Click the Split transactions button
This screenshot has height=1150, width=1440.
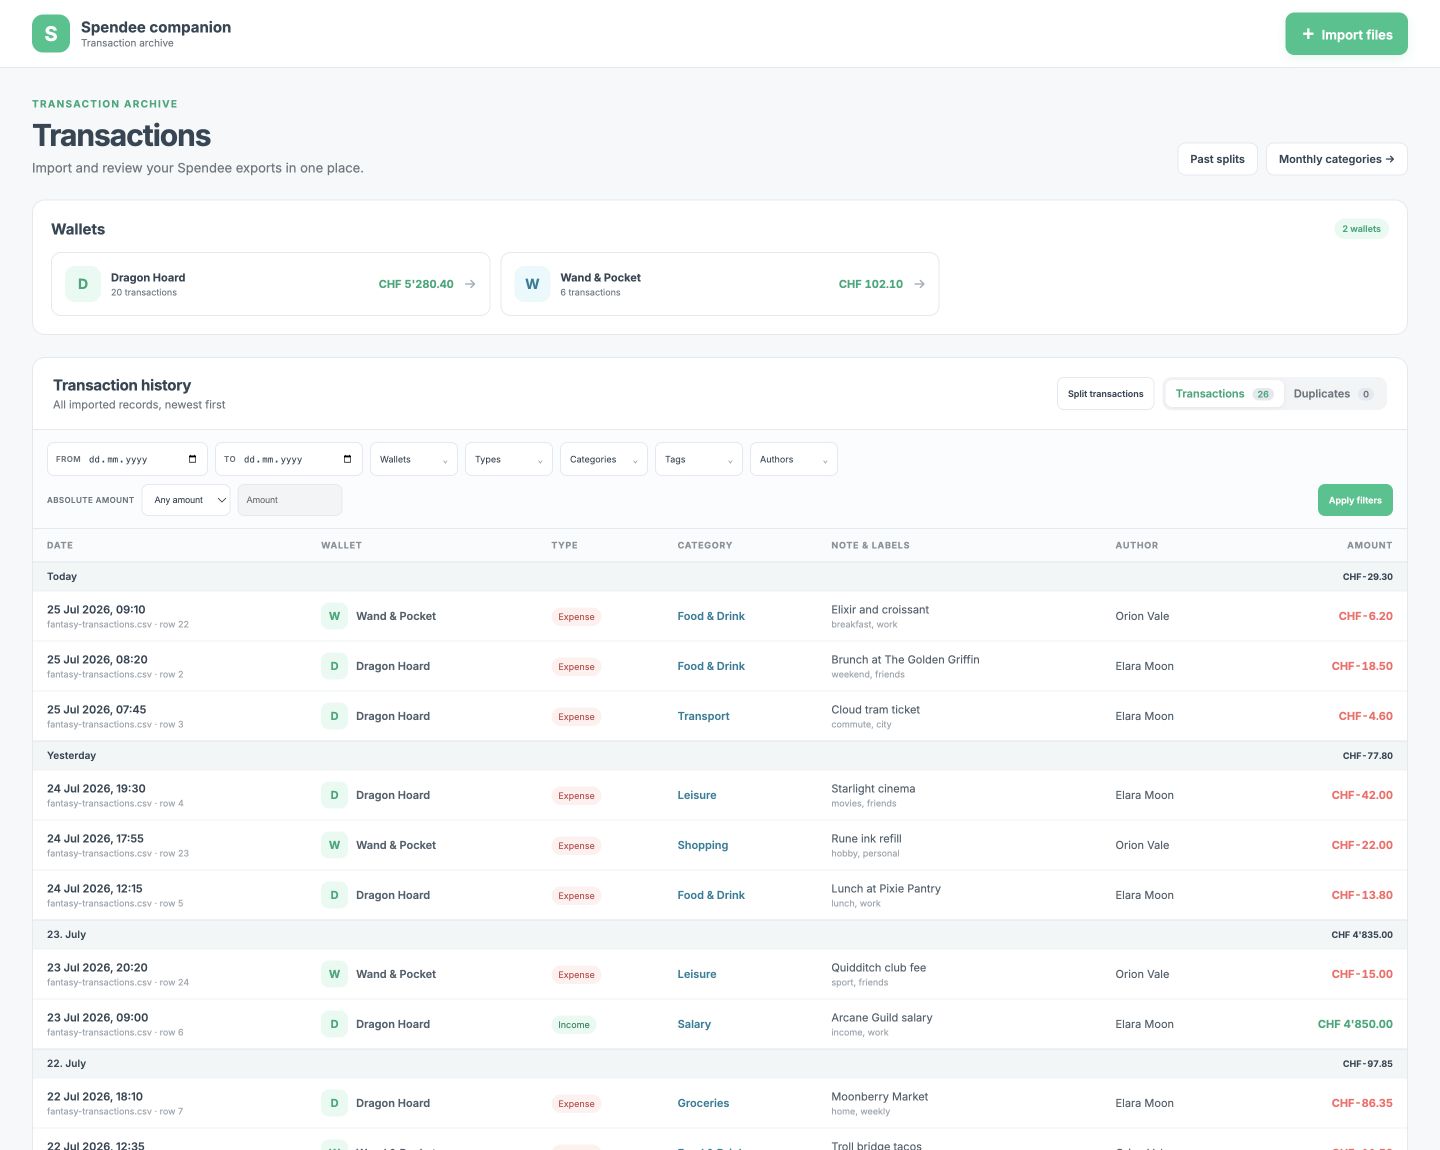click(x=1105, y=394)
